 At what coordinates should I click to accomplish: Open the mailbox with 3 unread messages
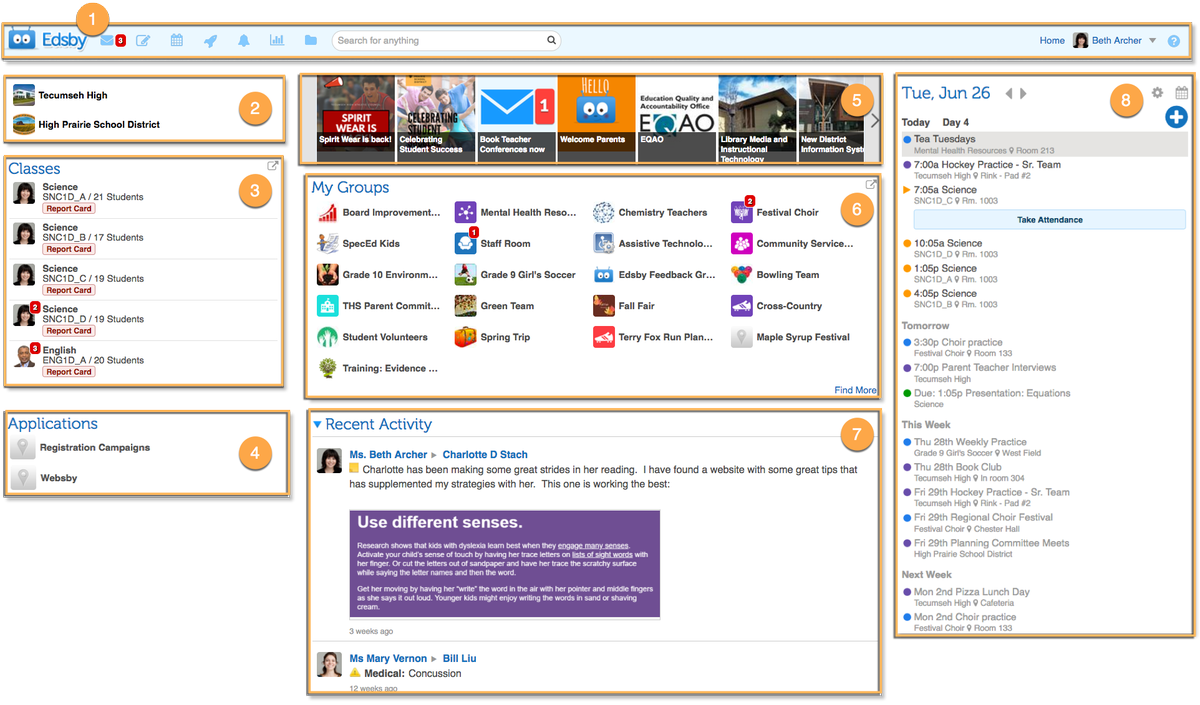(109, 40)
